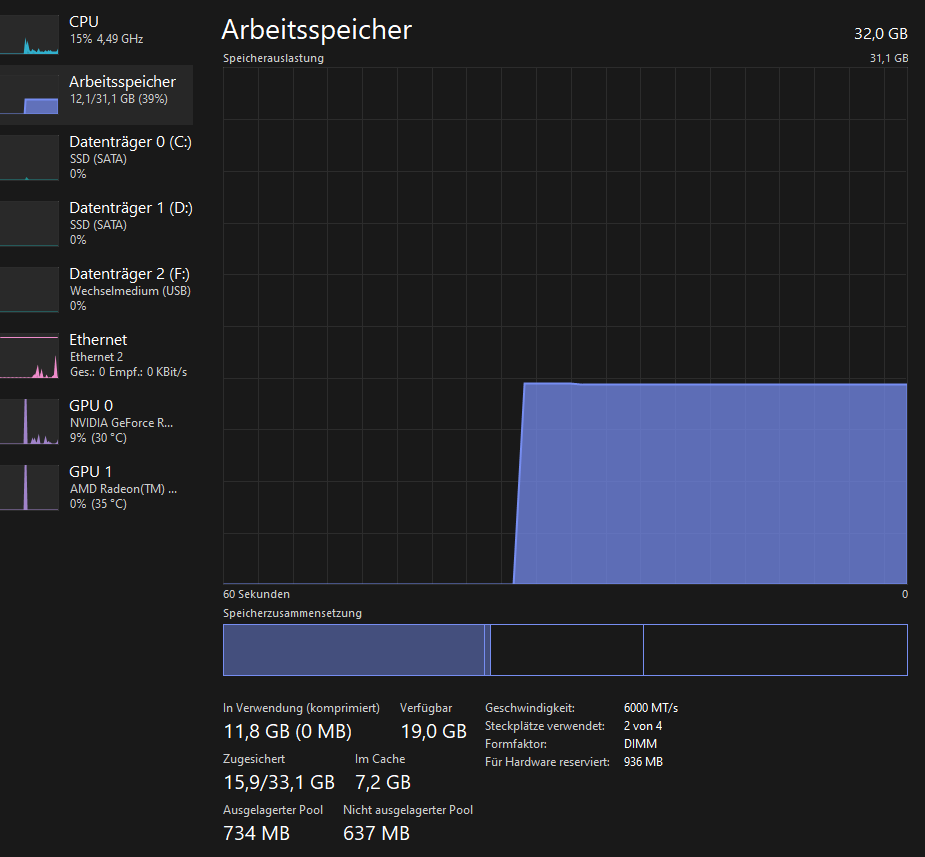Select the Ethernet performance entry

pos(96,356)
